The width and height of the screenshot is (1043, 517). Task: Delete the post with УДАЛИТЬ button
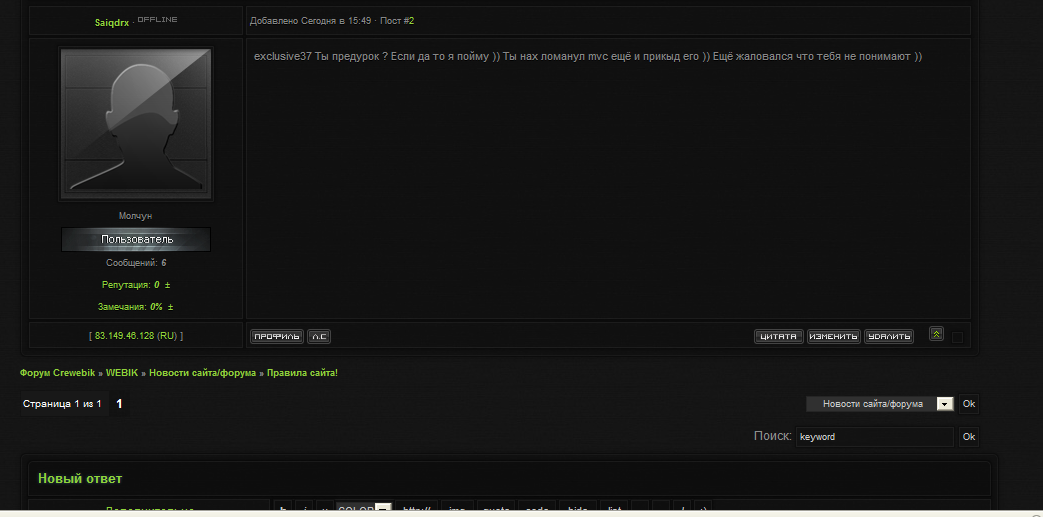click(889, 337)
